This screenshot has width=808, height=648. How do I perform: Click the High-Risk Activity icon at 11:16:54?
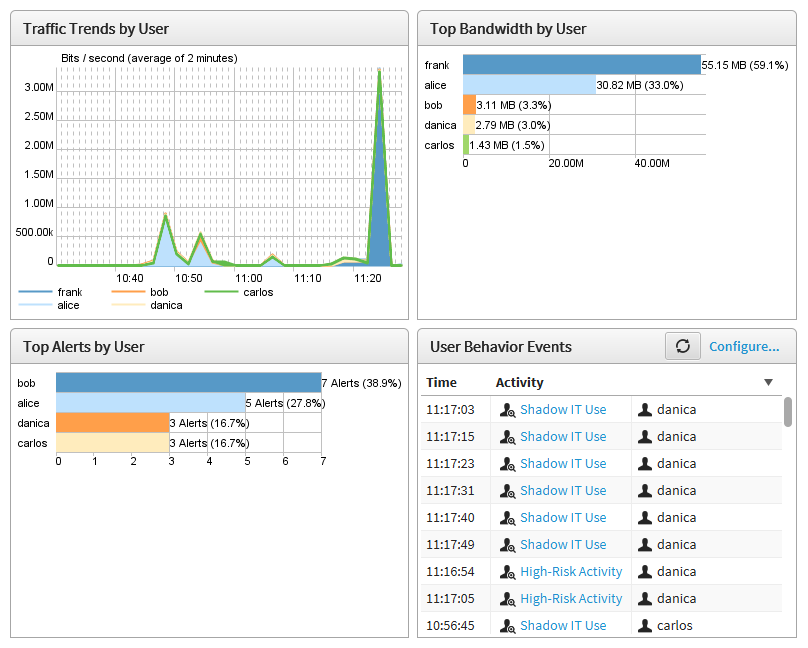505,571
